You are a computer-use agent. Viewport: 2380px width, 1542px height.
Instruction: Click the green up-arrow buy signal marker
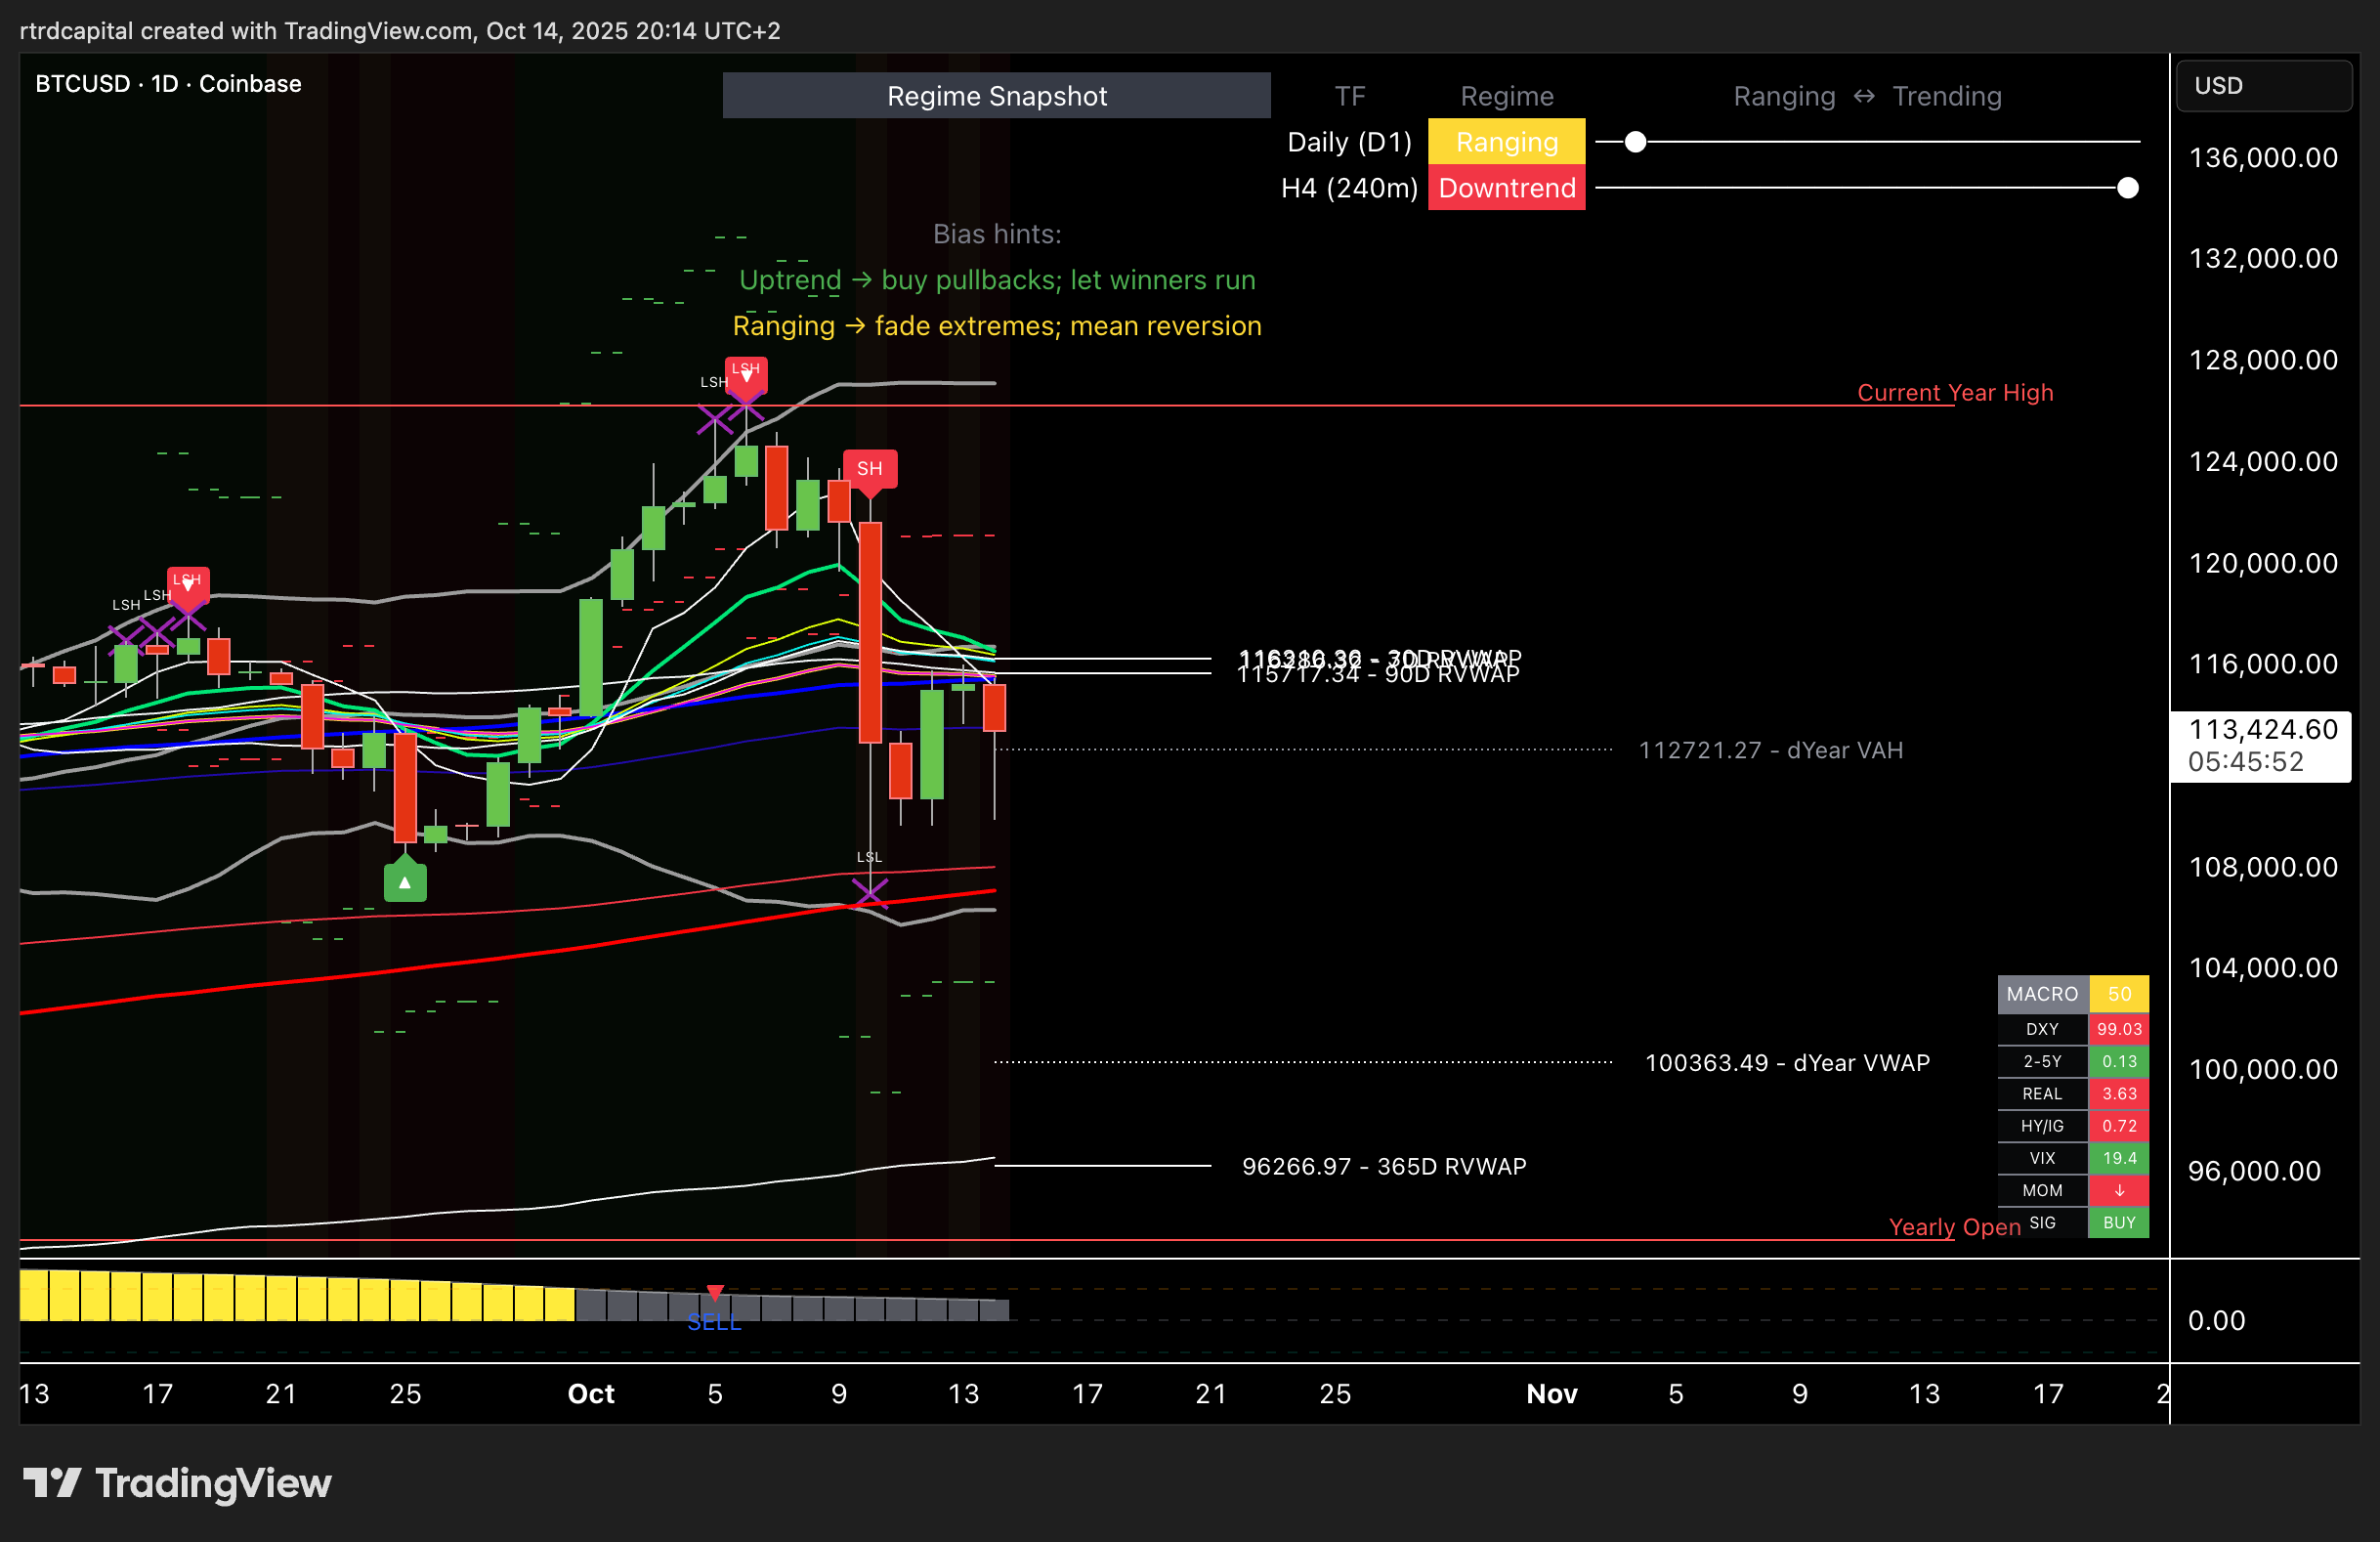pos(405,882)
